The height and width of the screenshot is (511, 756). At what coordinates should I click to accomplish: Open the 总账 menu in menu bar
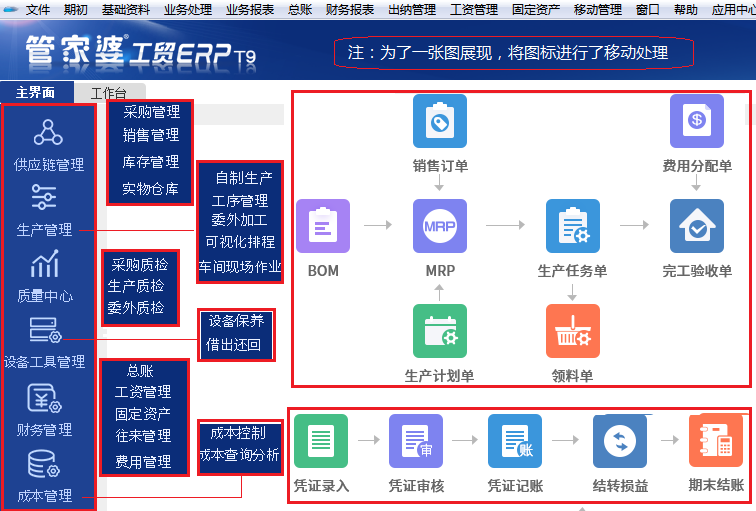(300, 10)
